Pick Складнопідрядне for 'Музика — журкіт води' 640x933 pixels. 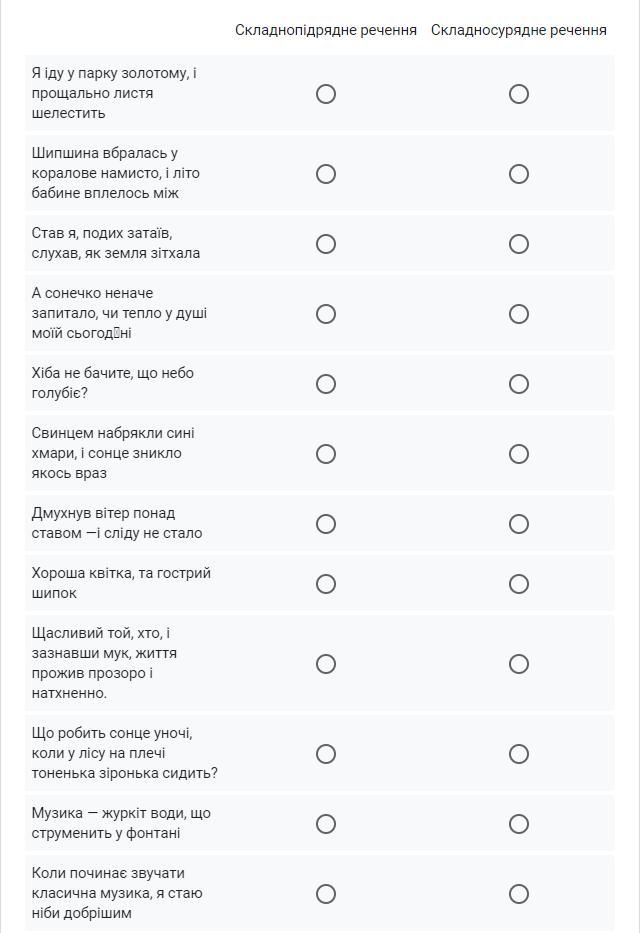(x=326, y=824)
